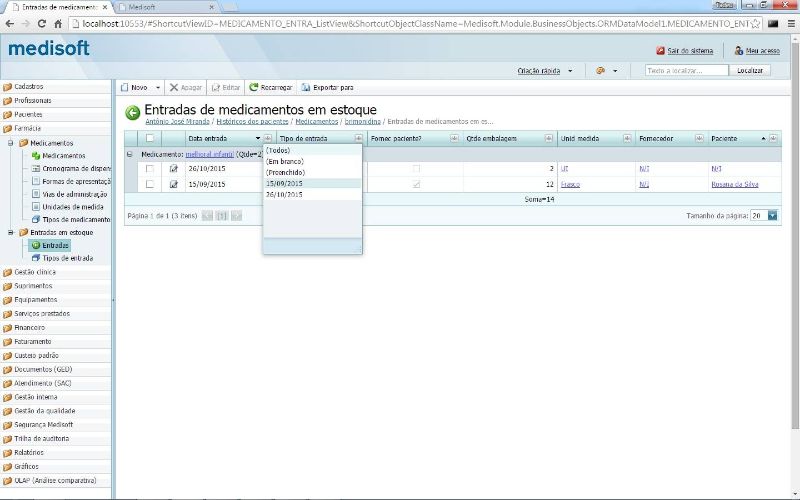Collapse the Entradas em estoque tree node
Screen dimensions: 800x500
pos(10,232)
